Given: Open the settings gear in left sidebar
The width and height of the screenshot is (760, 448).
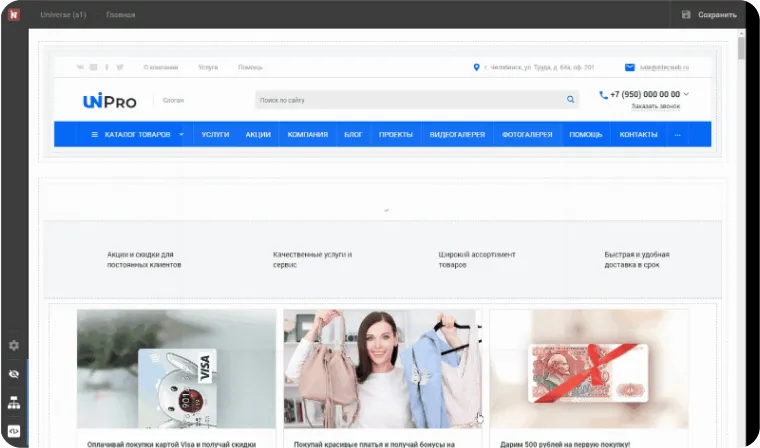Looking at the screenshot, I should (x=14, y=345).
